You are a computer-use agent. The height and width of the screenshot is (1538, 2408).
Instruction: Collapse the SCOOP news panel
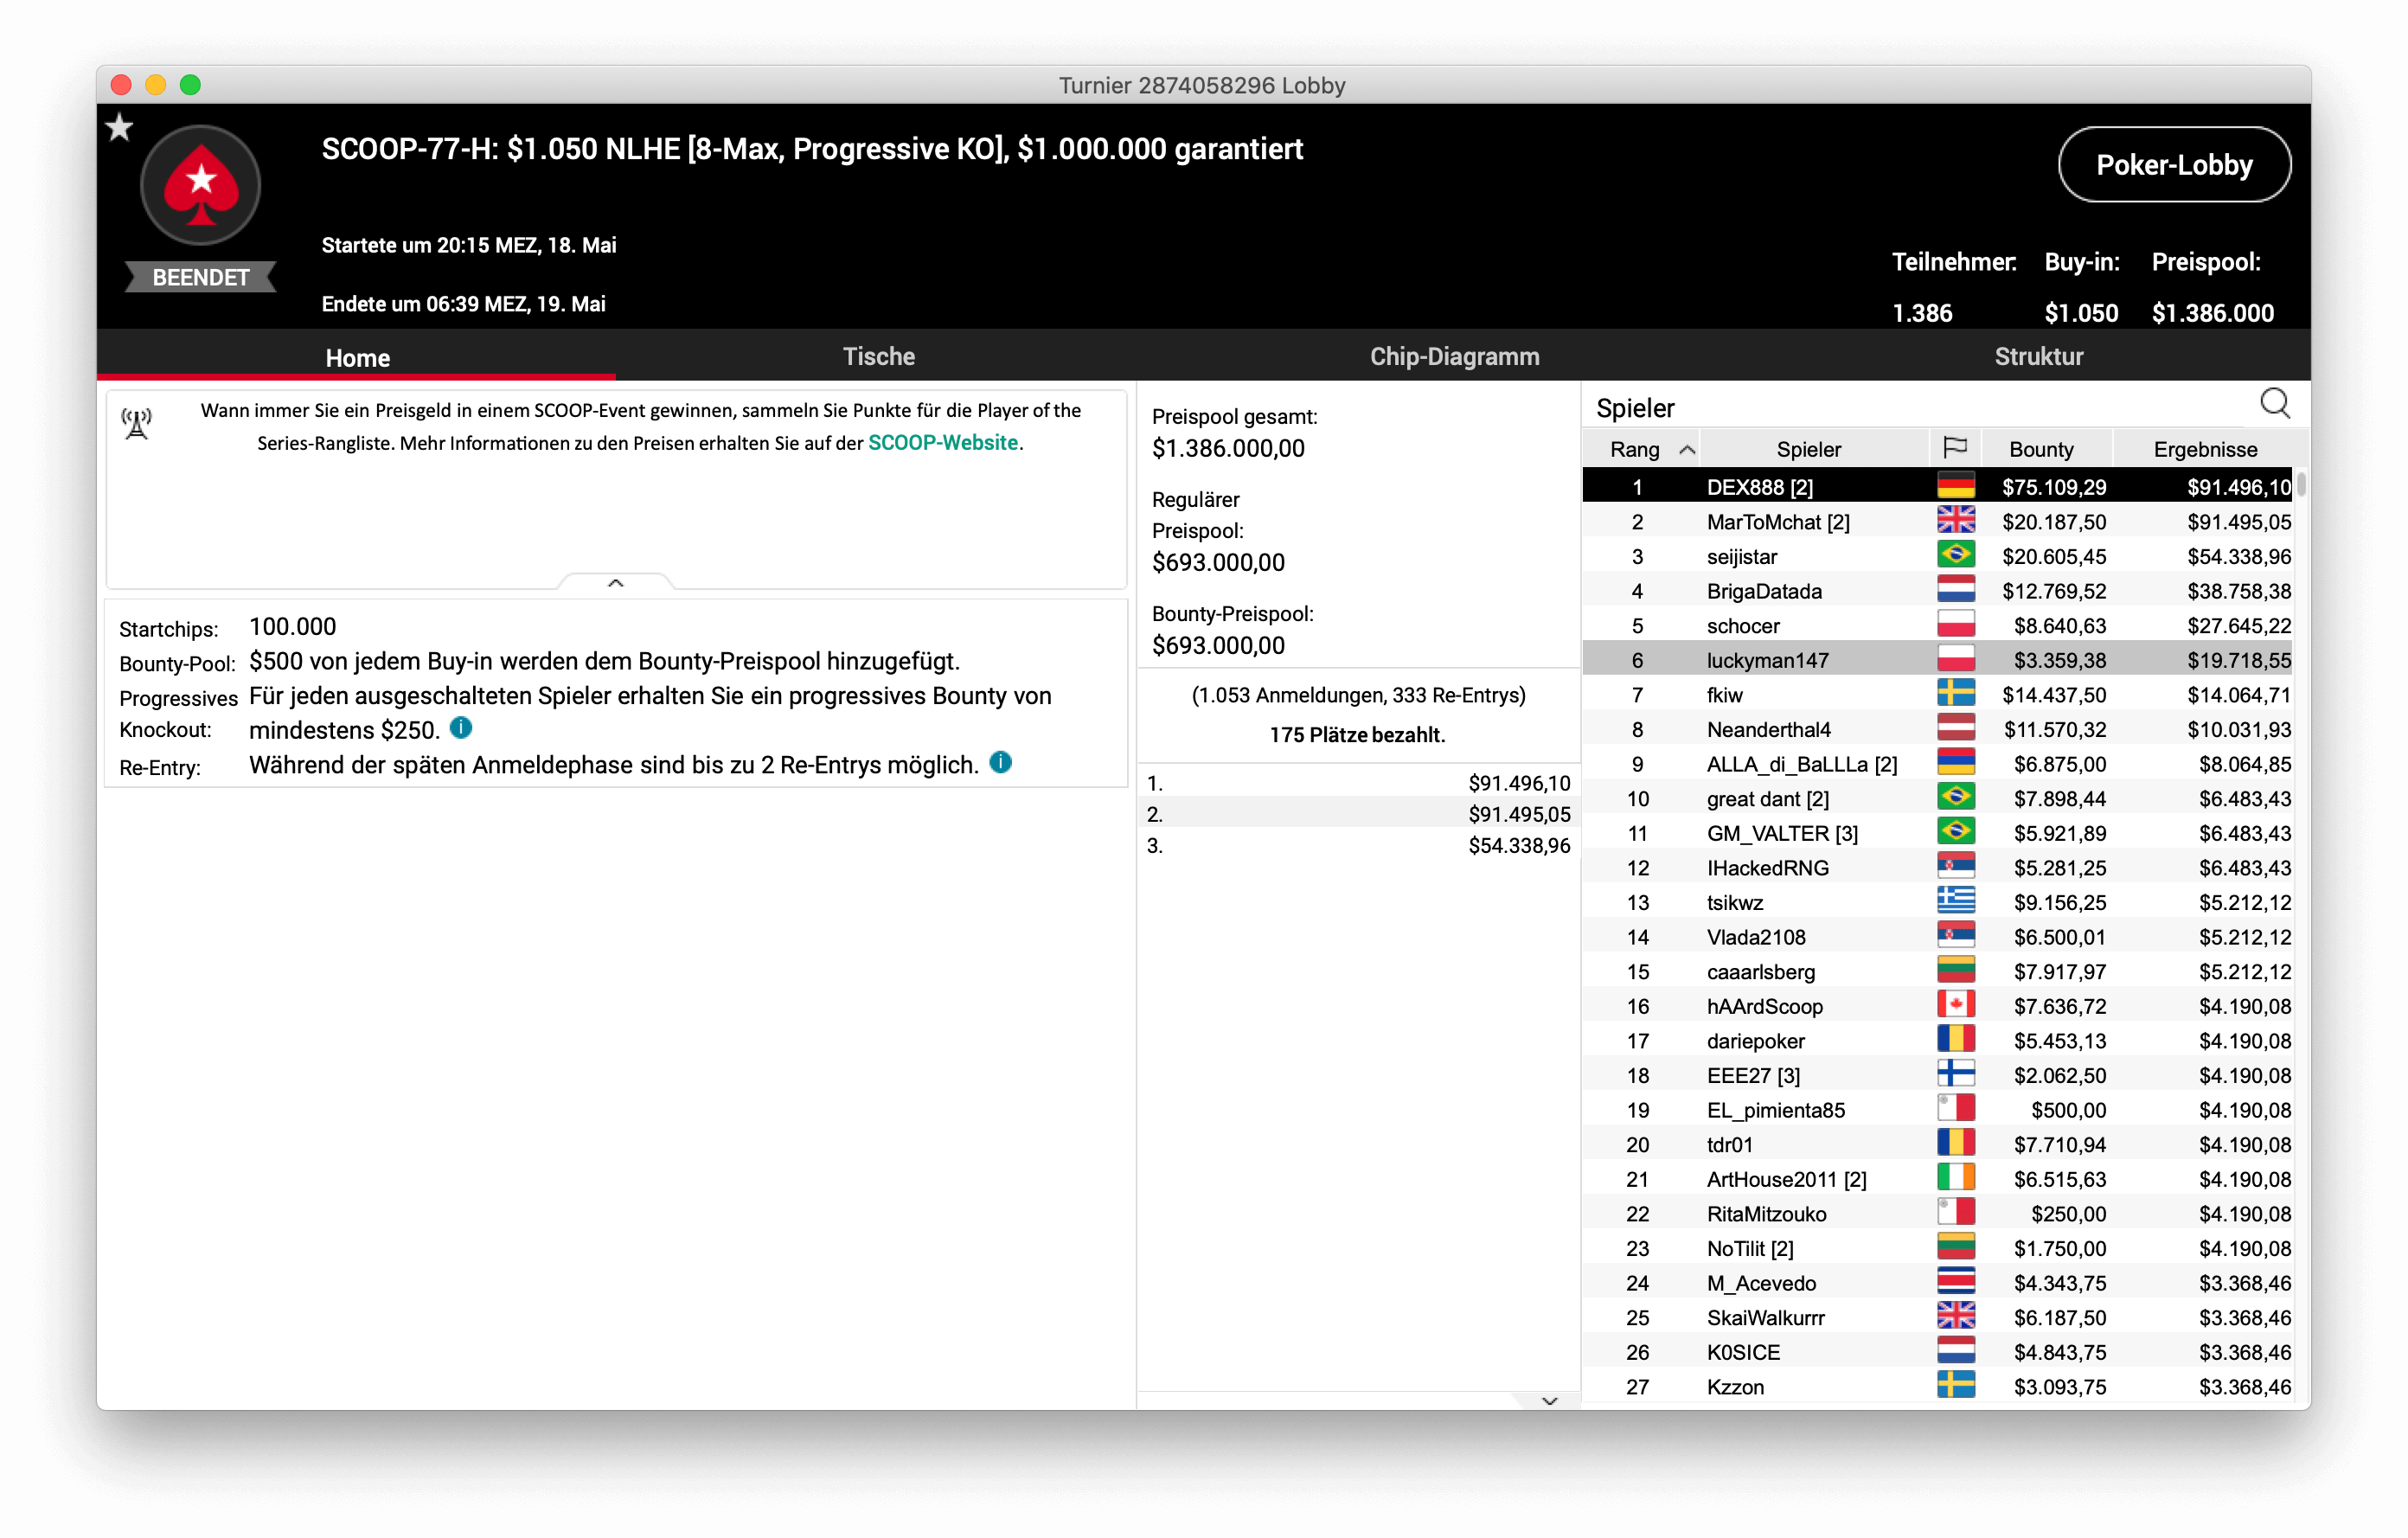coord(615,582)
